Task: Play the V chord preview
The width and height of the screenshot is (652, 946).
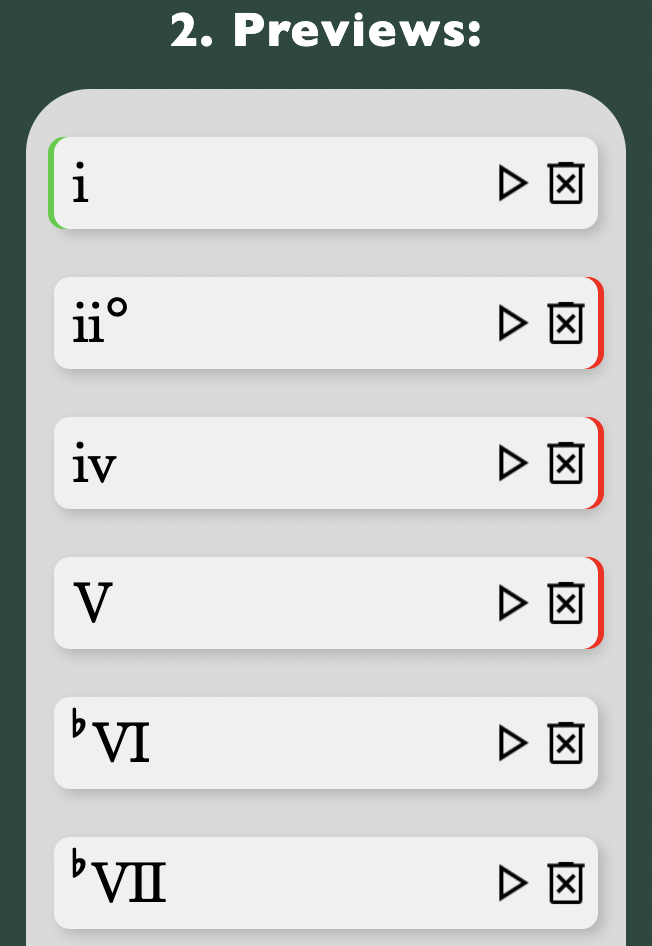Action: 512,603
